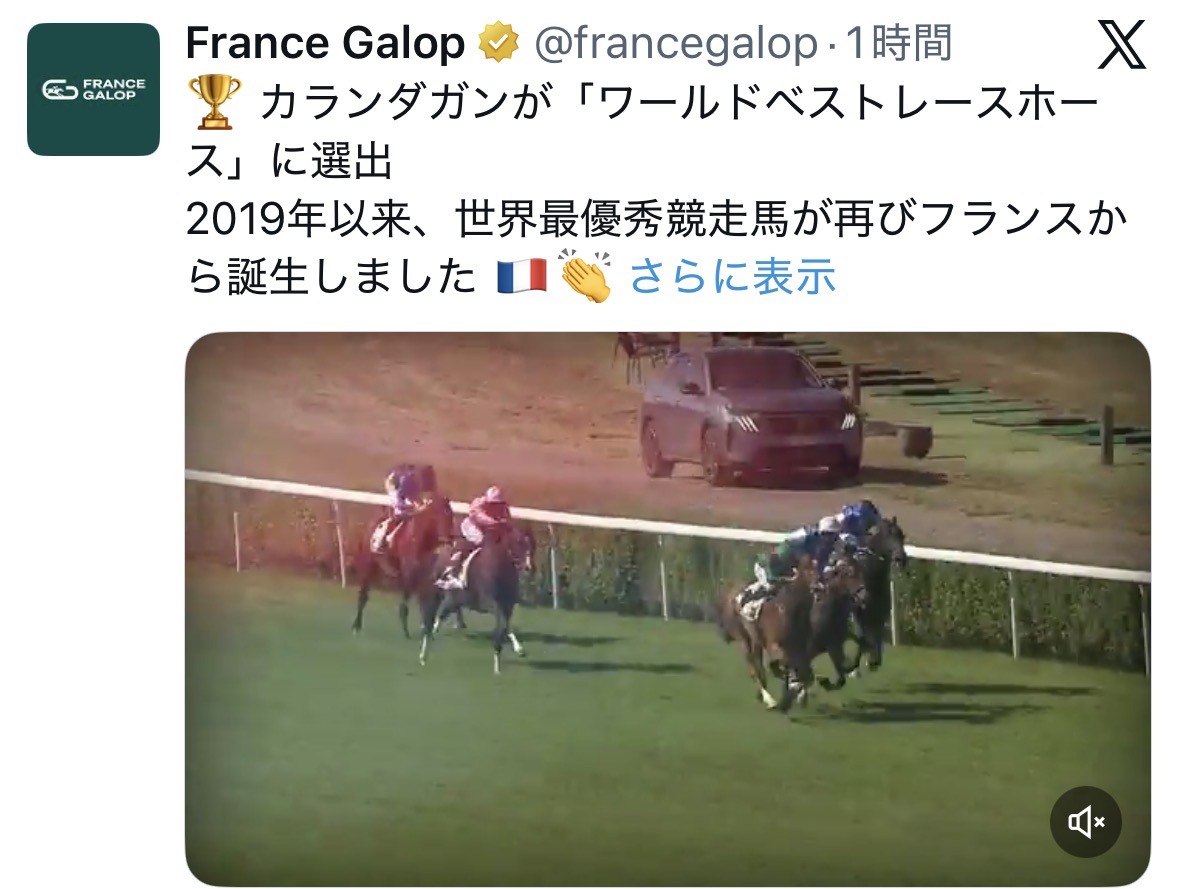This screenshot has height=889, width=1179.
Task: Click the SUV shown in the video
Action: coord(750,414)
